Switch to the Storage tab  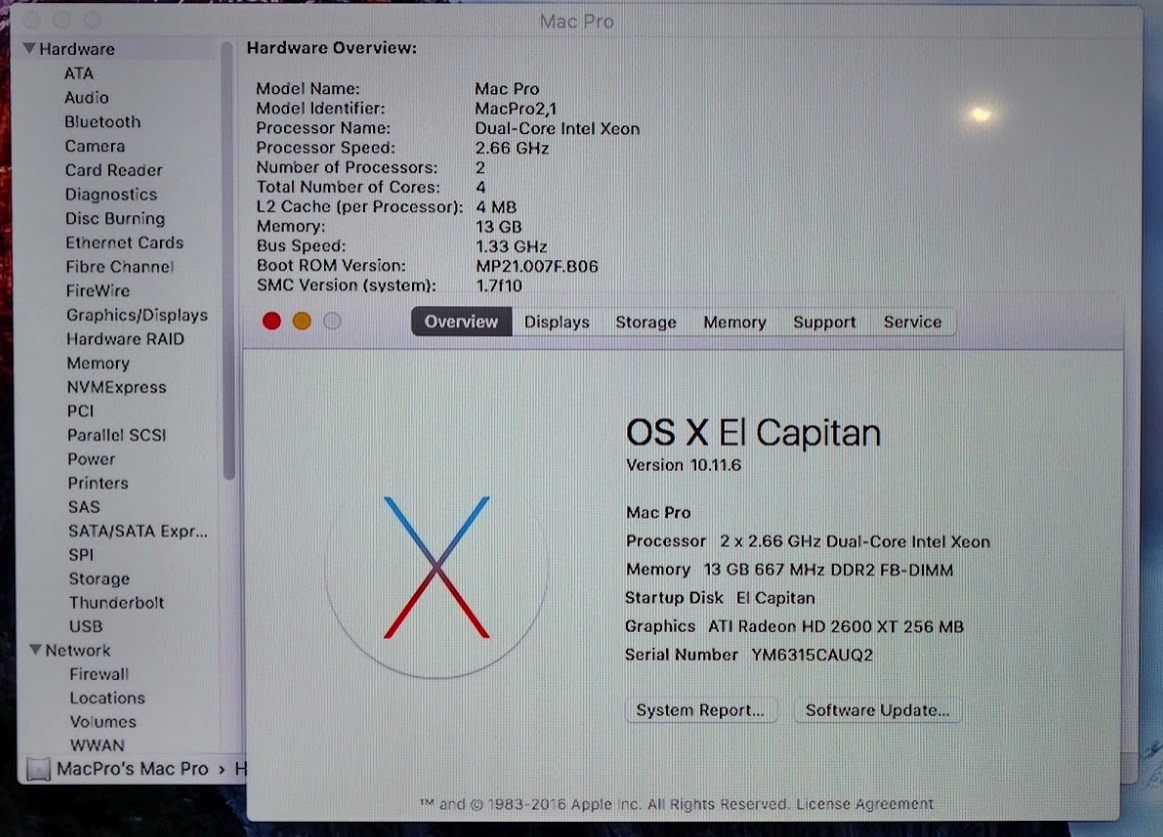(645, 322)
